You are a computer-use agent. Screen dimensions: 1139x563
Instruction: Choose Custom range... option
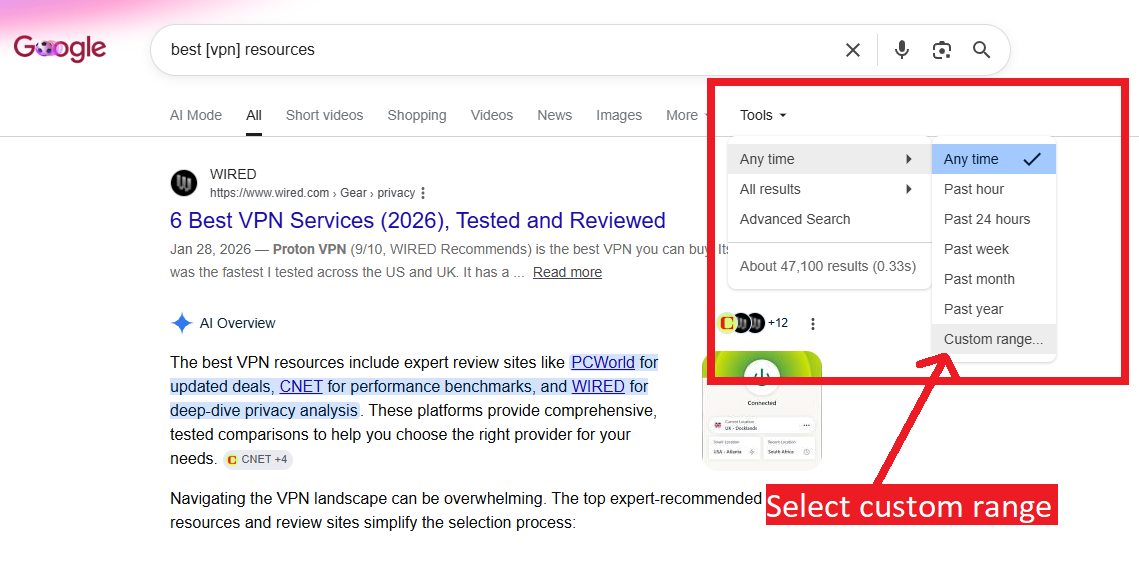tap(993, 339)
